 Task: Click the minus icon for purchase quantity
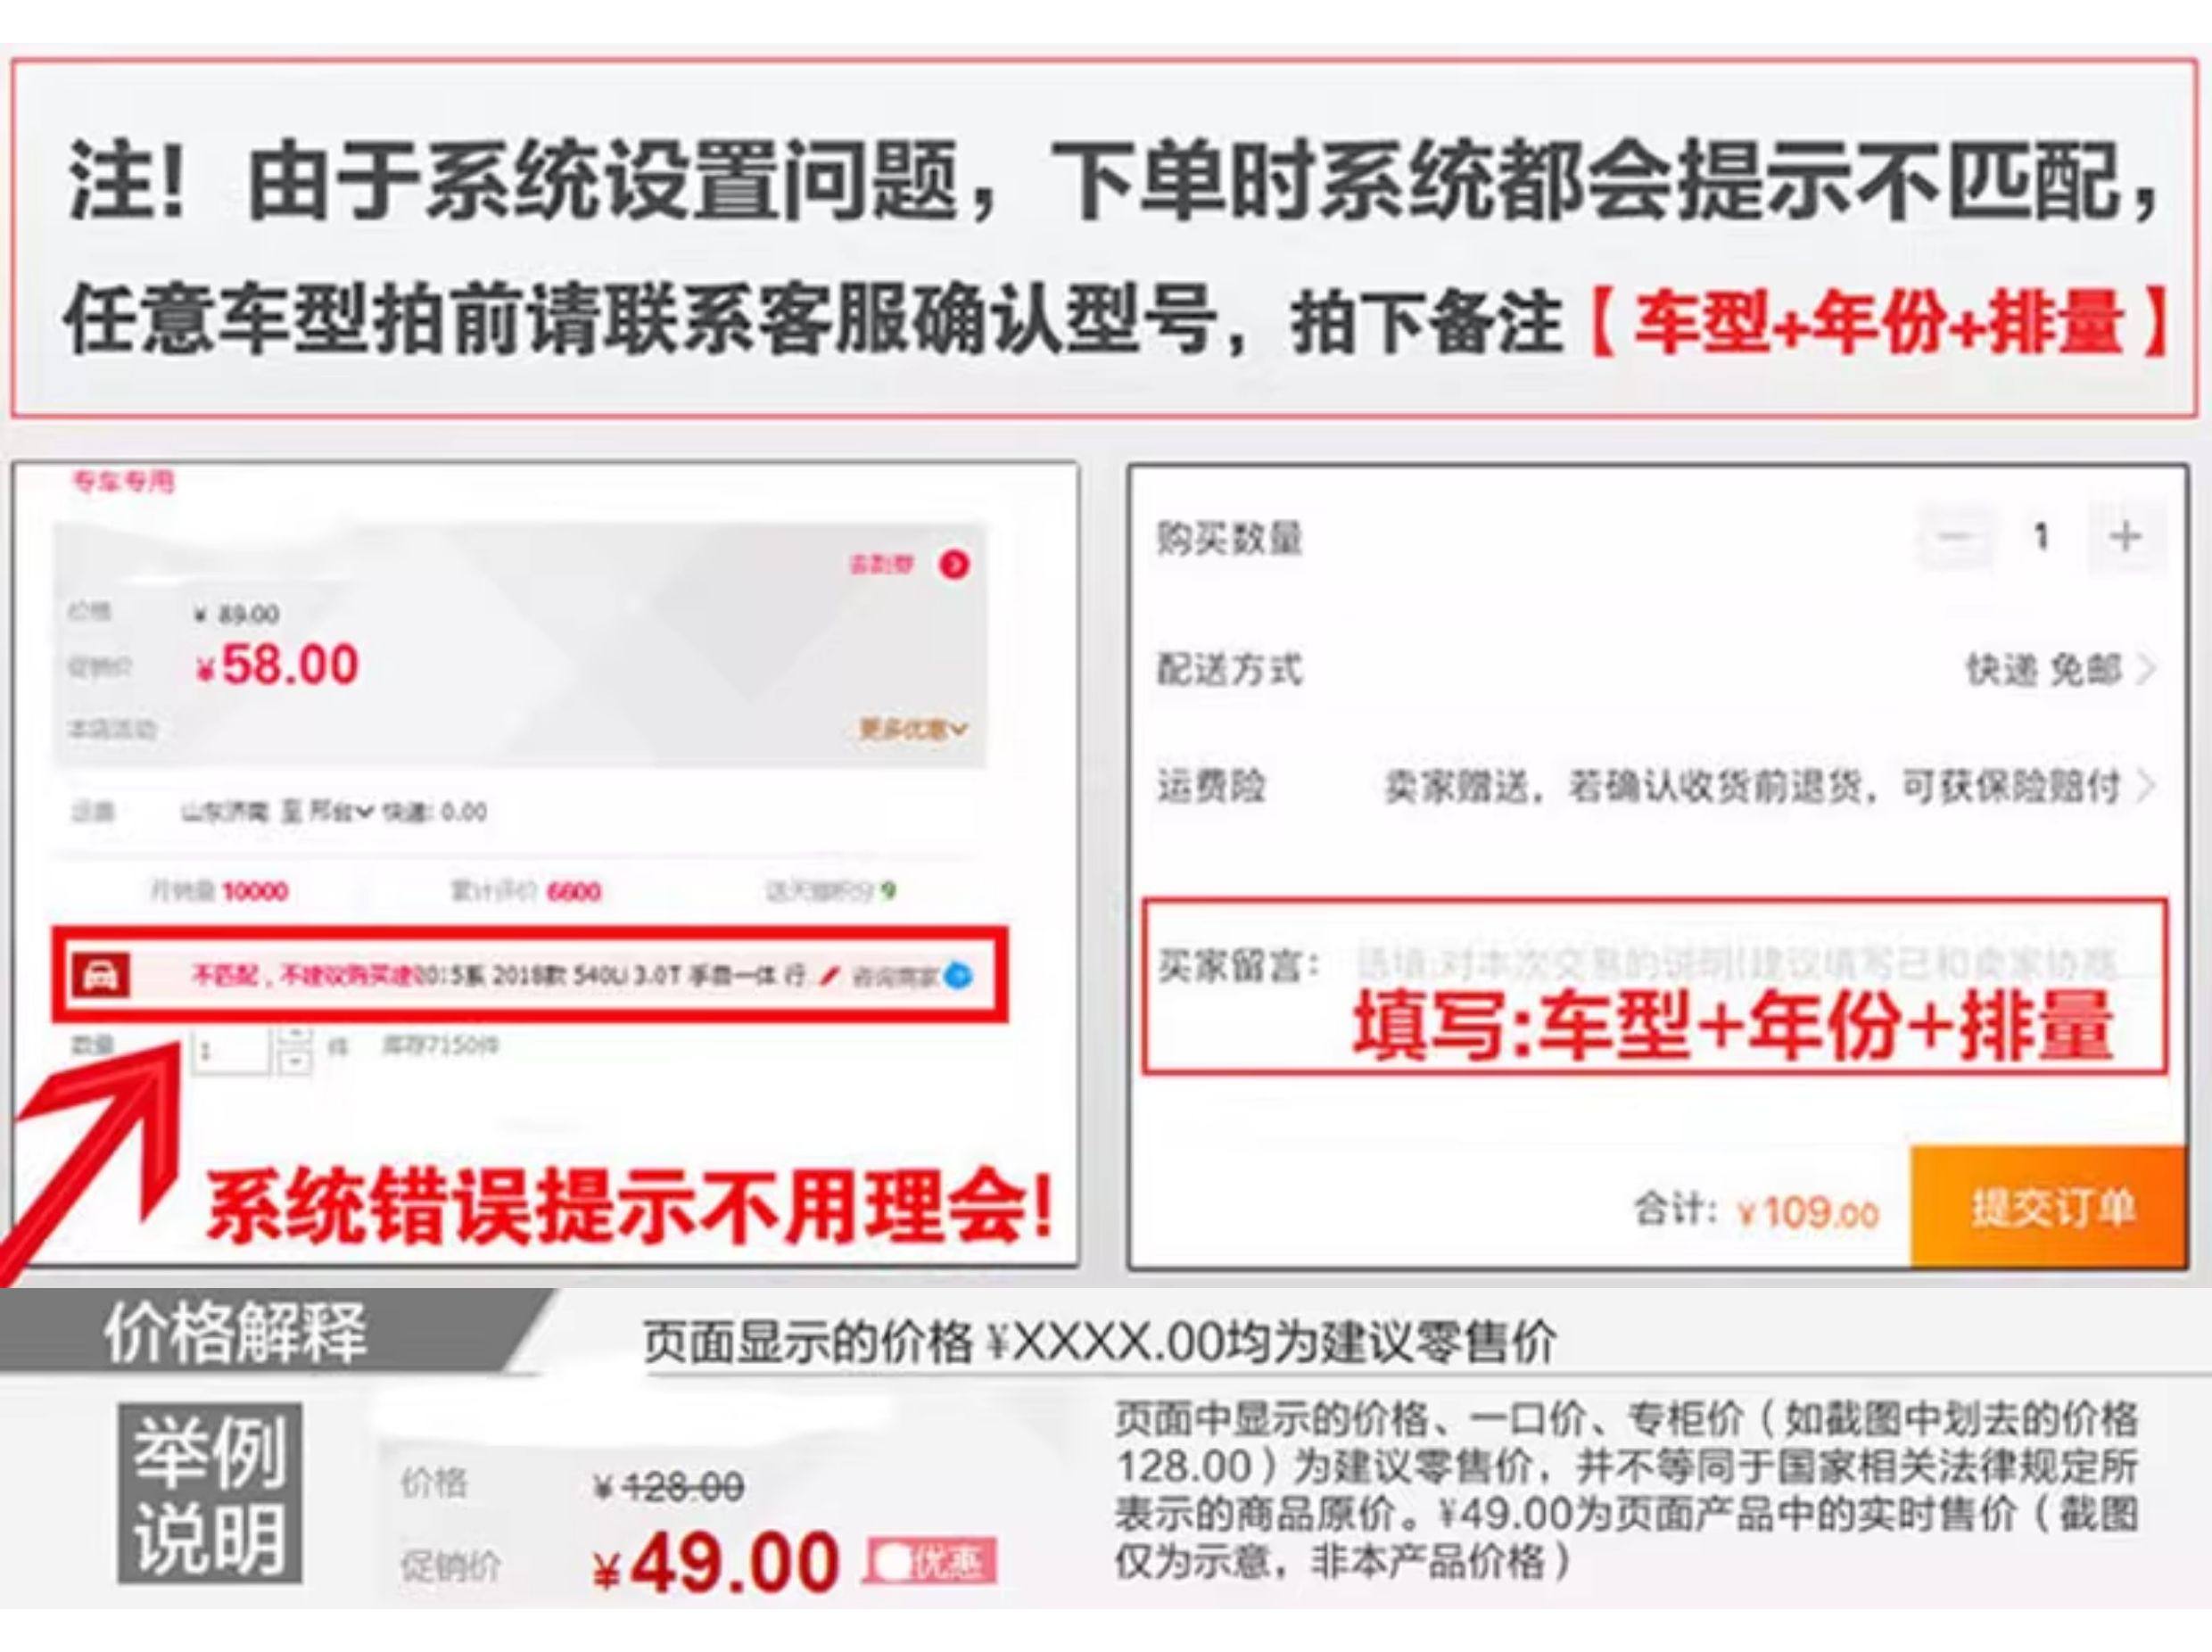(x=1954, y=536)
